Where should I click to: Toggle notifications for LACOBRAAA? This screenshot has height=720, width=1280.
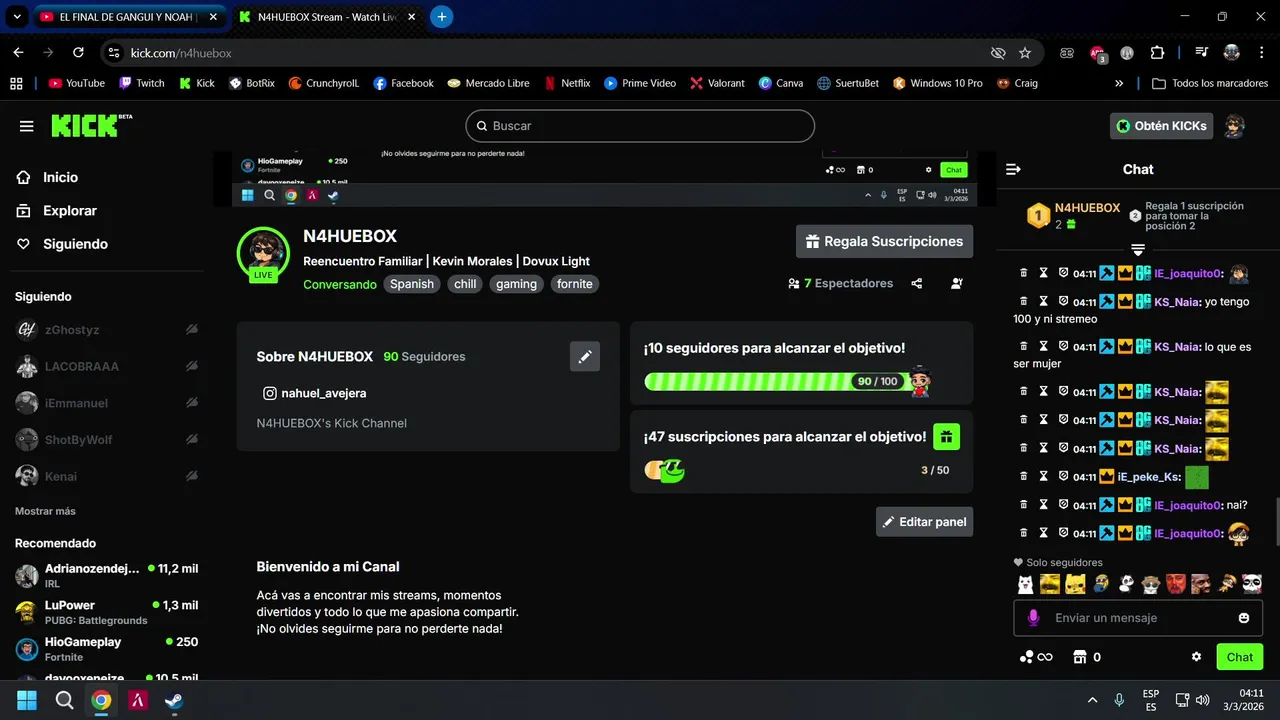pyautogui.click(x=191, y=366)
